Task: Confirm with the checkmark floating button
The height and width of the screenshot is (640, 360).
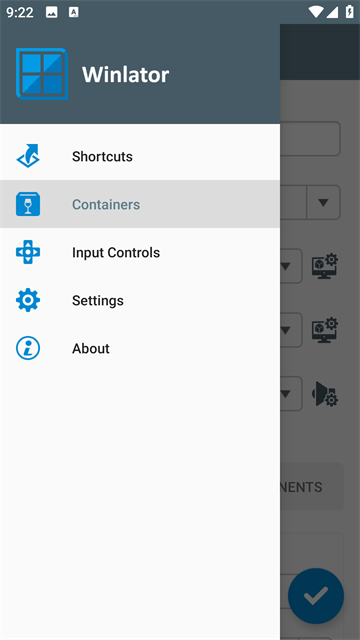Action: (x=316, y=596)
